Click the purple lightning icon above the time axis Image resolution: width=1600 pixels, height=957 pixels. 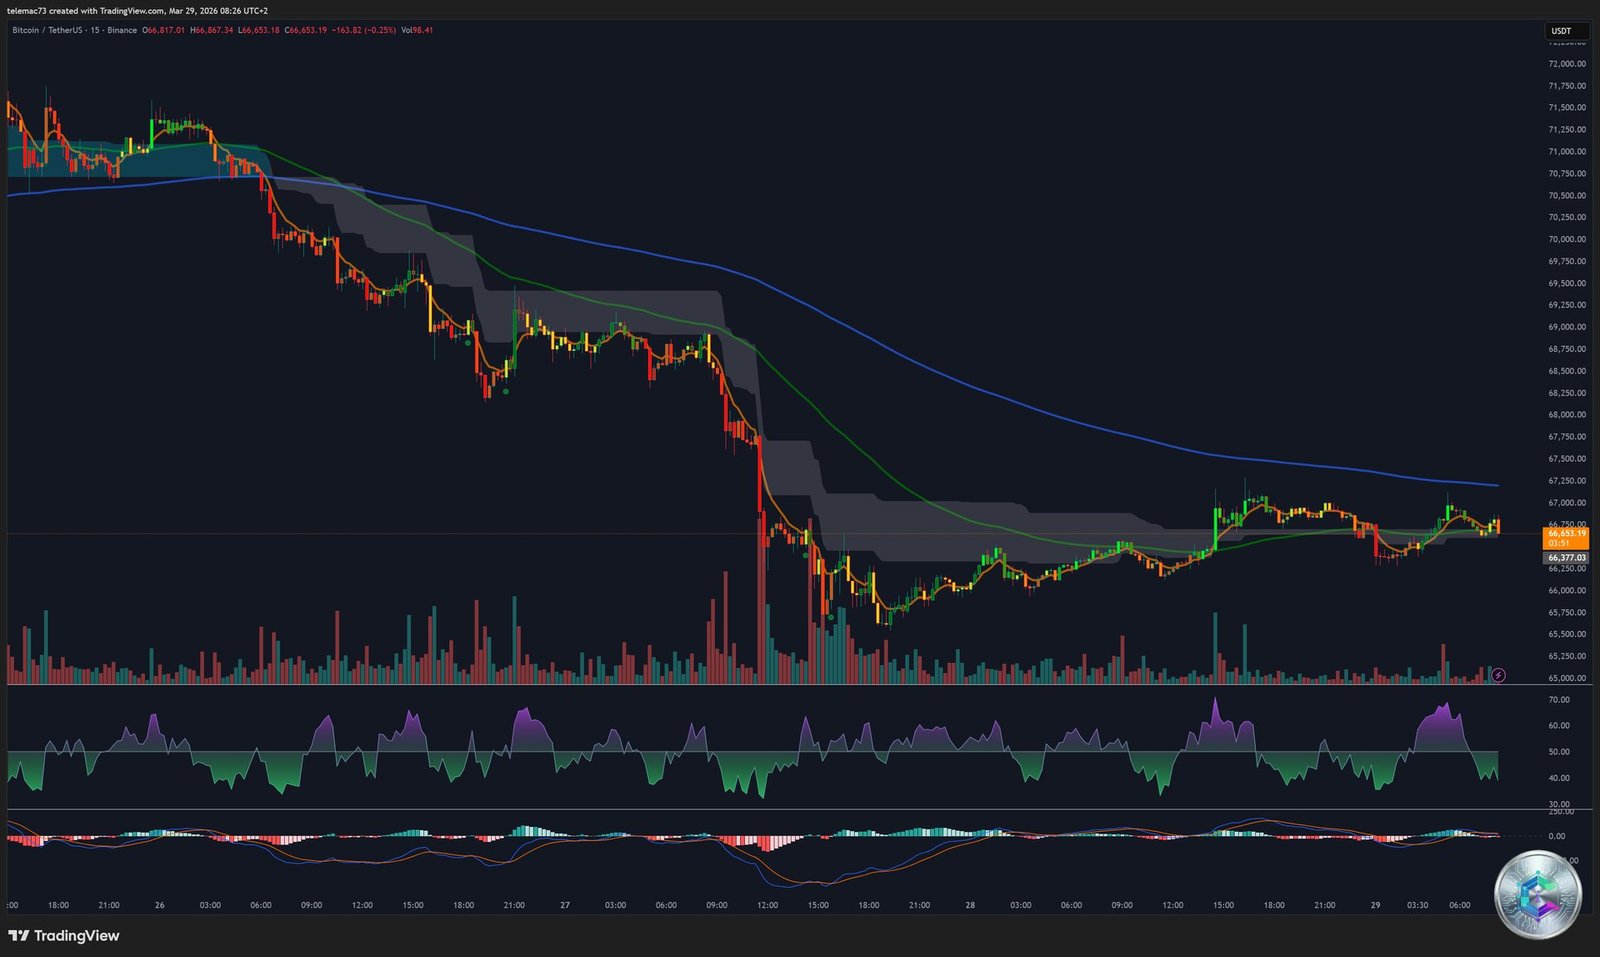(1497, 676)
